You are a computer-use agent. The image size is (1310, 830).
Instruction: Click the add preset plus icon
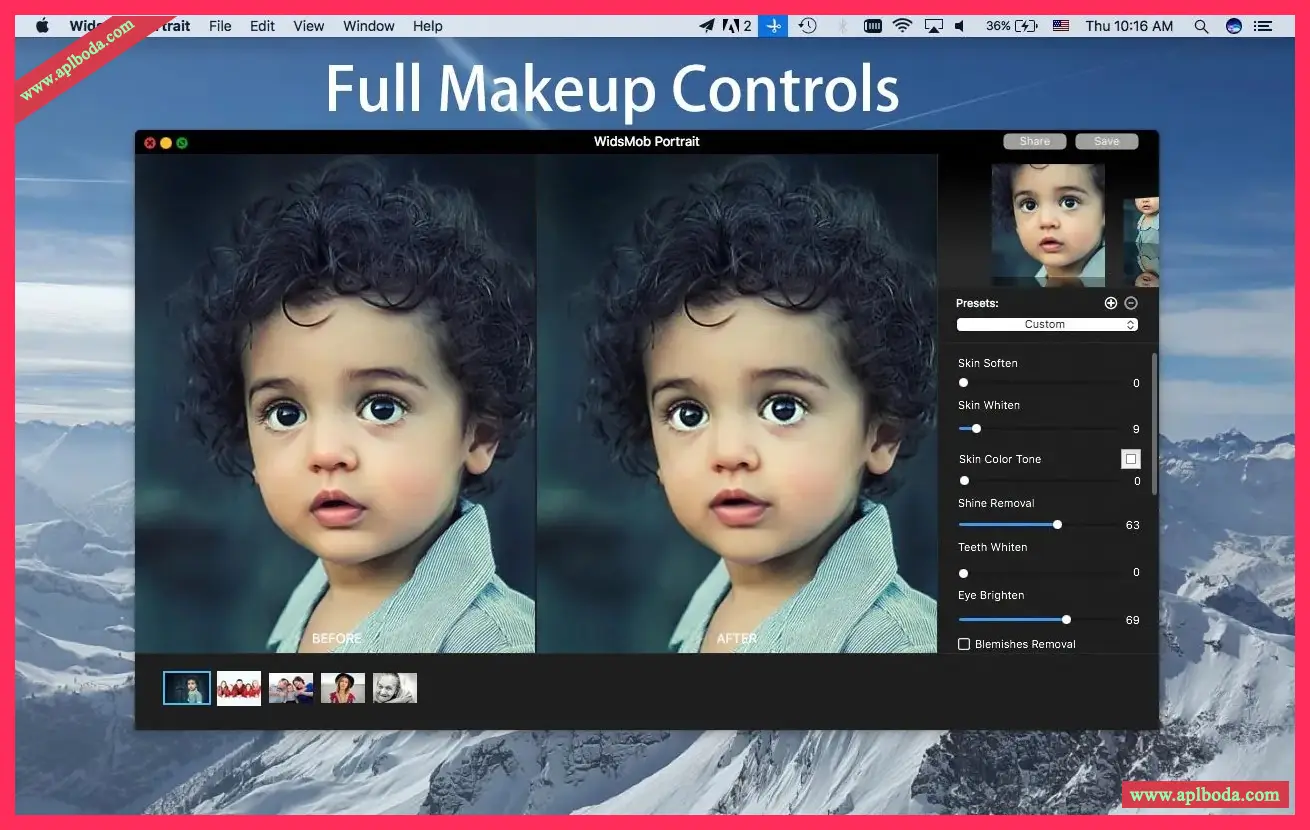pos(1111,303)
